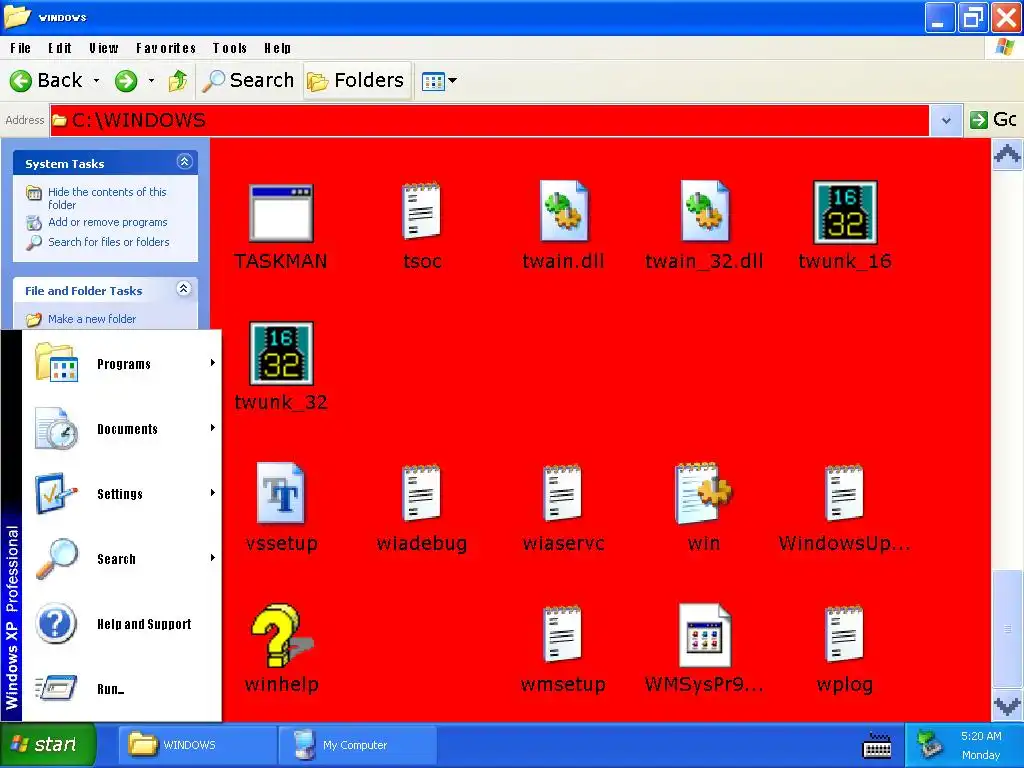Click Search for files or folders link
The image size is (1024, 768).
[108, 242]
